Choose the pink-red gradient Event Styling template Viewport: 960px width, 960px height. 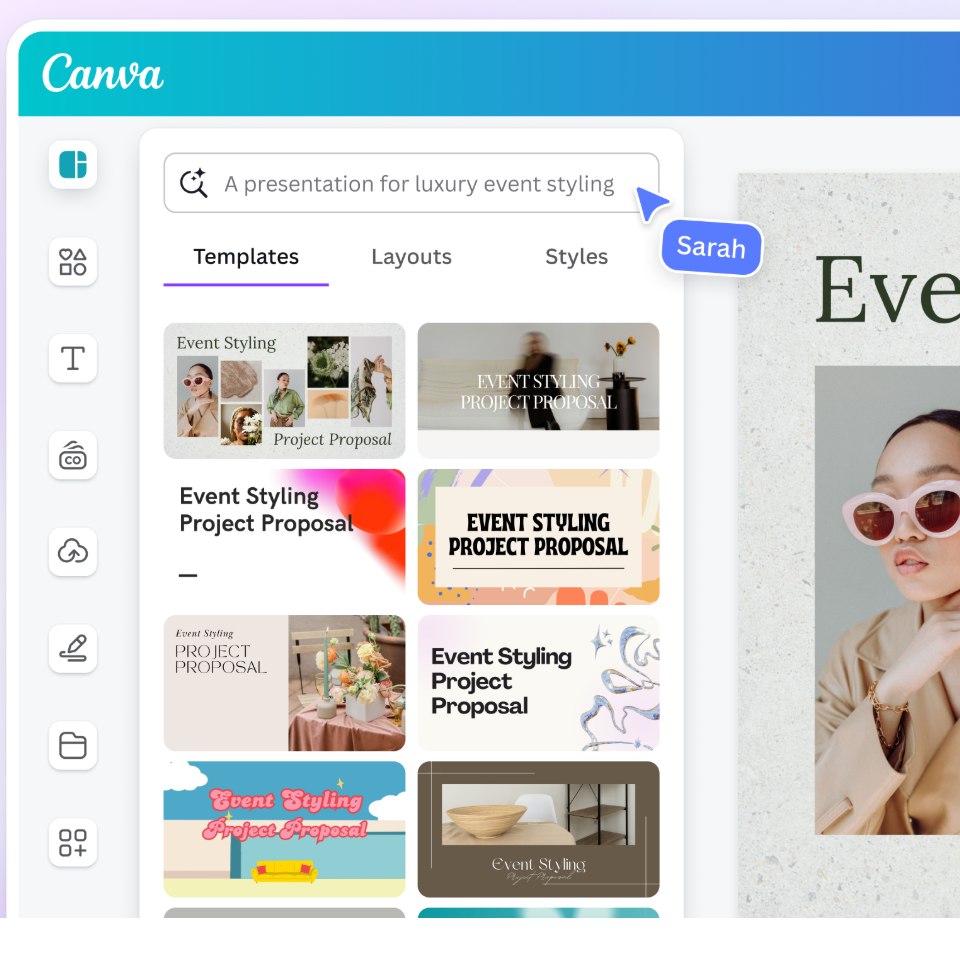coord(285,537)
